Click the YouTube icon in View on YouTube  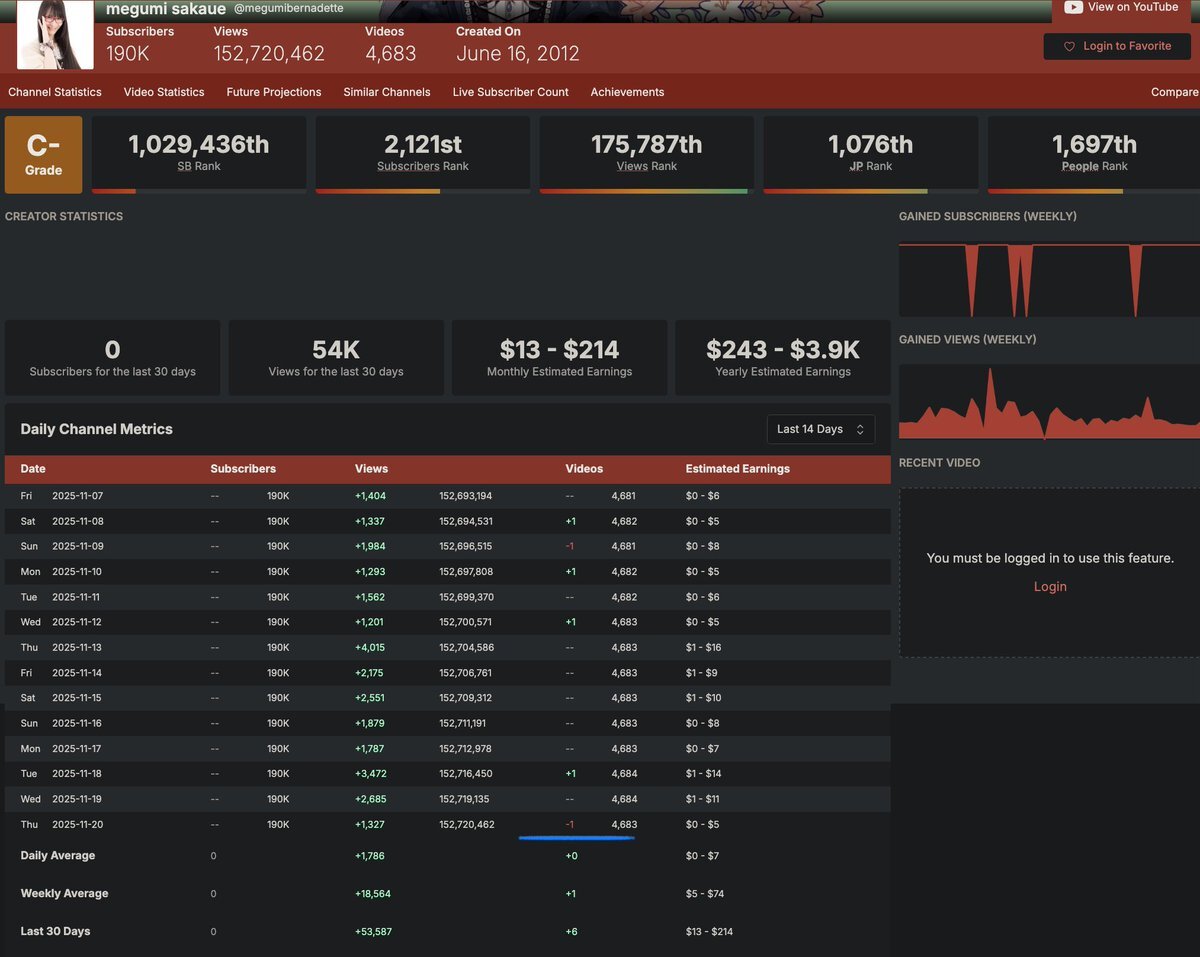(x=1073, y=7)
